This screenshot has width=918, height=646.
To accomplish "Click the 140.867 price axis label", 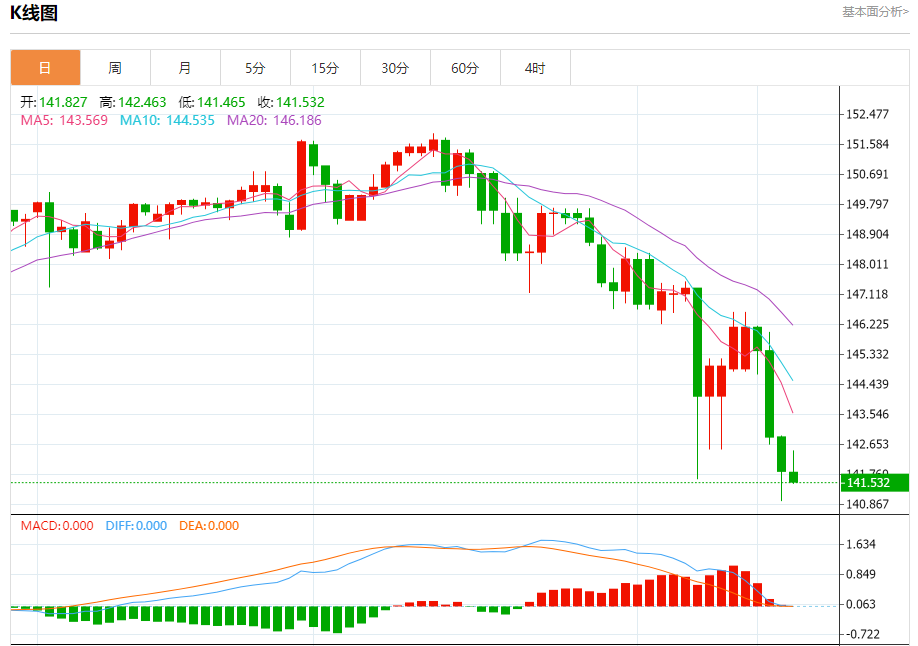I will [x=868, y=504].
